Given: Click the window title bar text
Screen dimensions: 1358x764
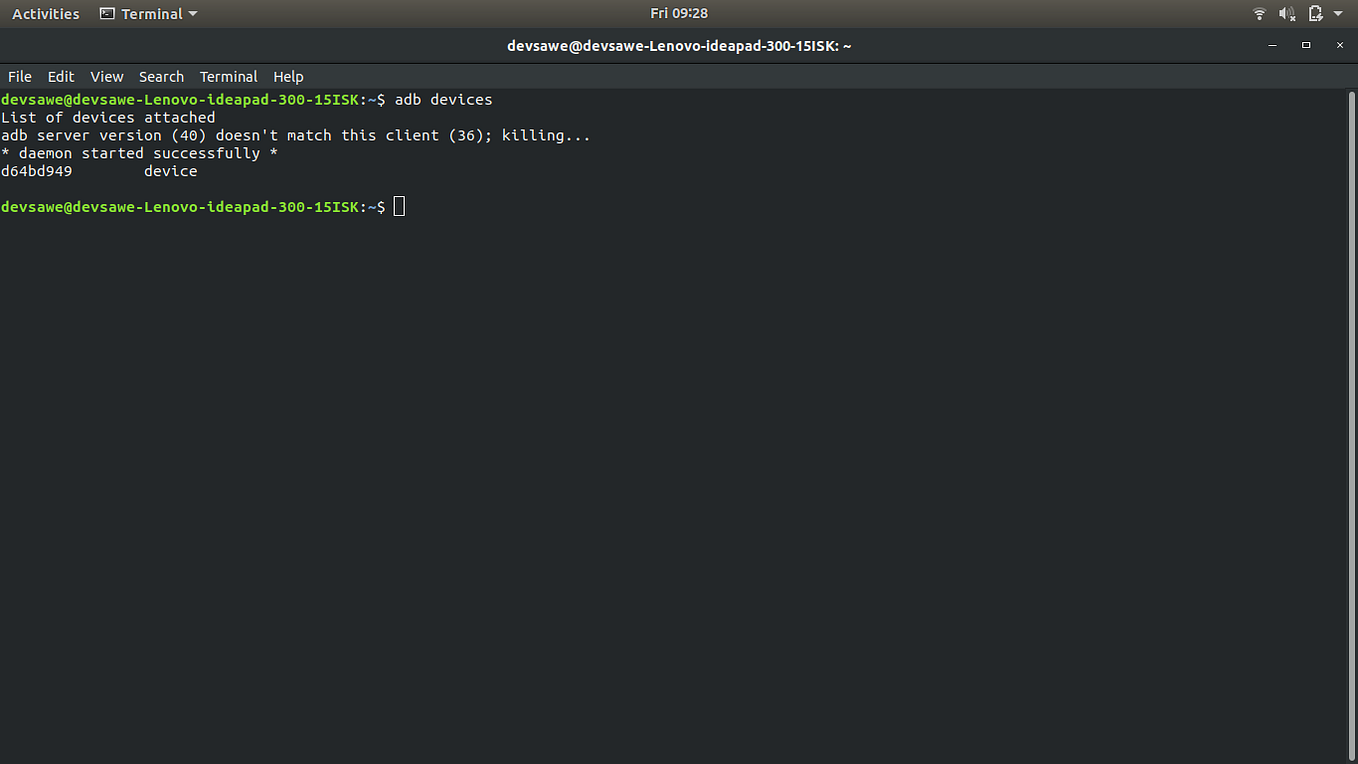Looking at the screenshot, I should 679,45.
